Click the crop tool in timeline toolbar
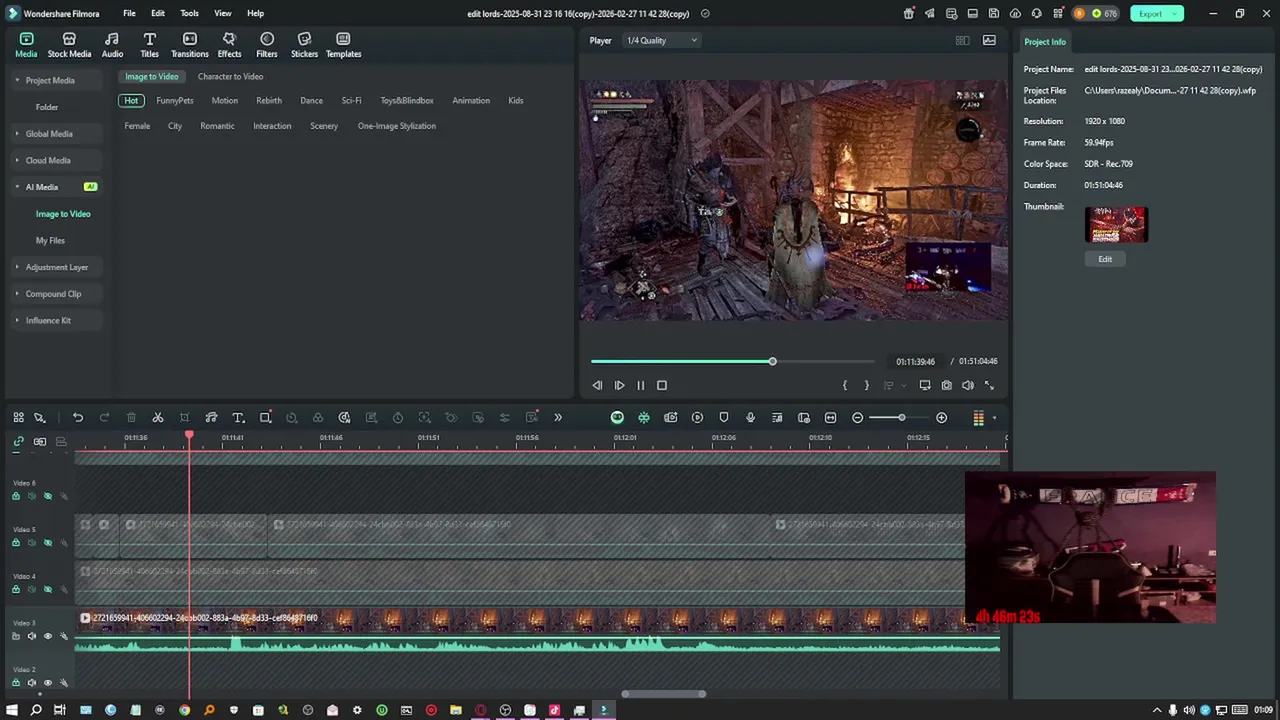The width and height of the screenshot is (1280, 720). pyautogui.click(x=184, y=417)
